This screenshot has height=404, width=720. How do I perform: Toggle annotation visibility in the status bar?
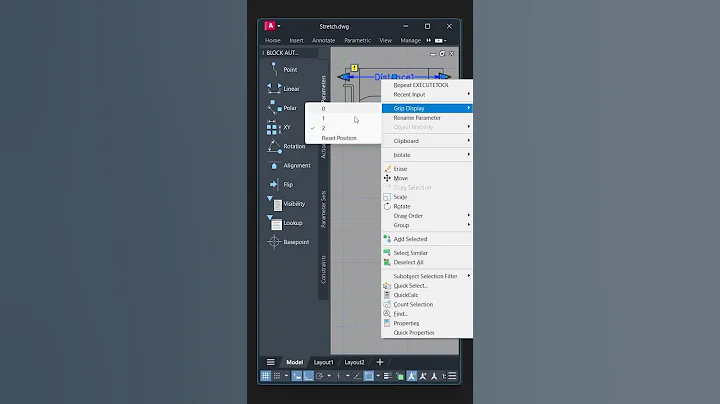click(412, 376)
